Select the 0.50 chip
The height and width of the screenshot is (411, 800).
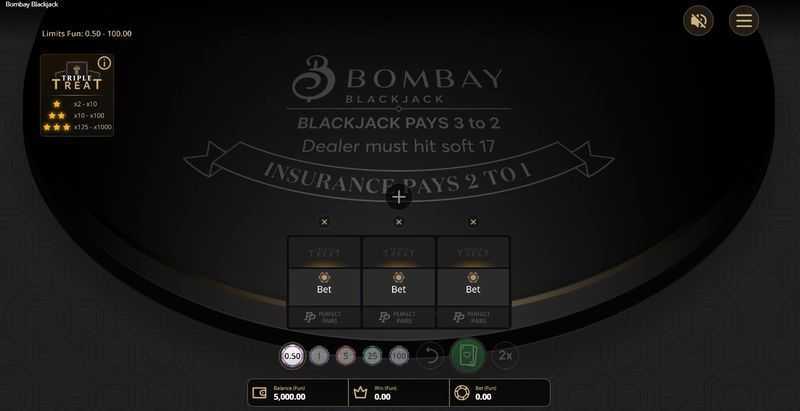(292, 356)
